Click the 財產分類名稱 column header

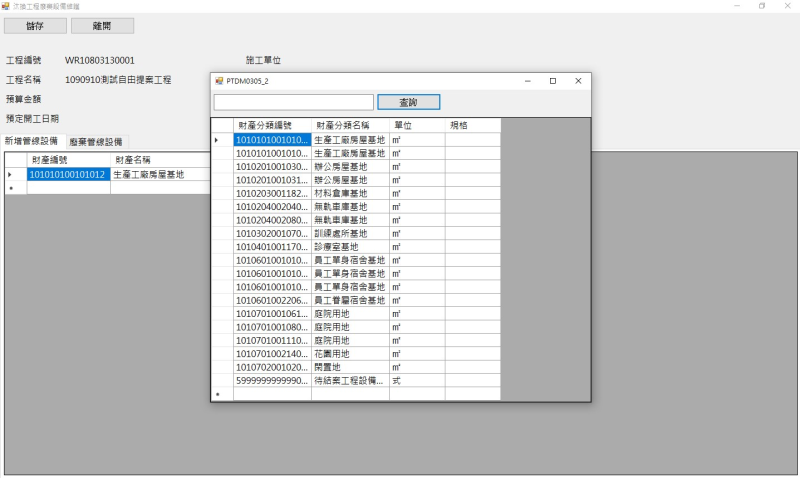[350, 125]
